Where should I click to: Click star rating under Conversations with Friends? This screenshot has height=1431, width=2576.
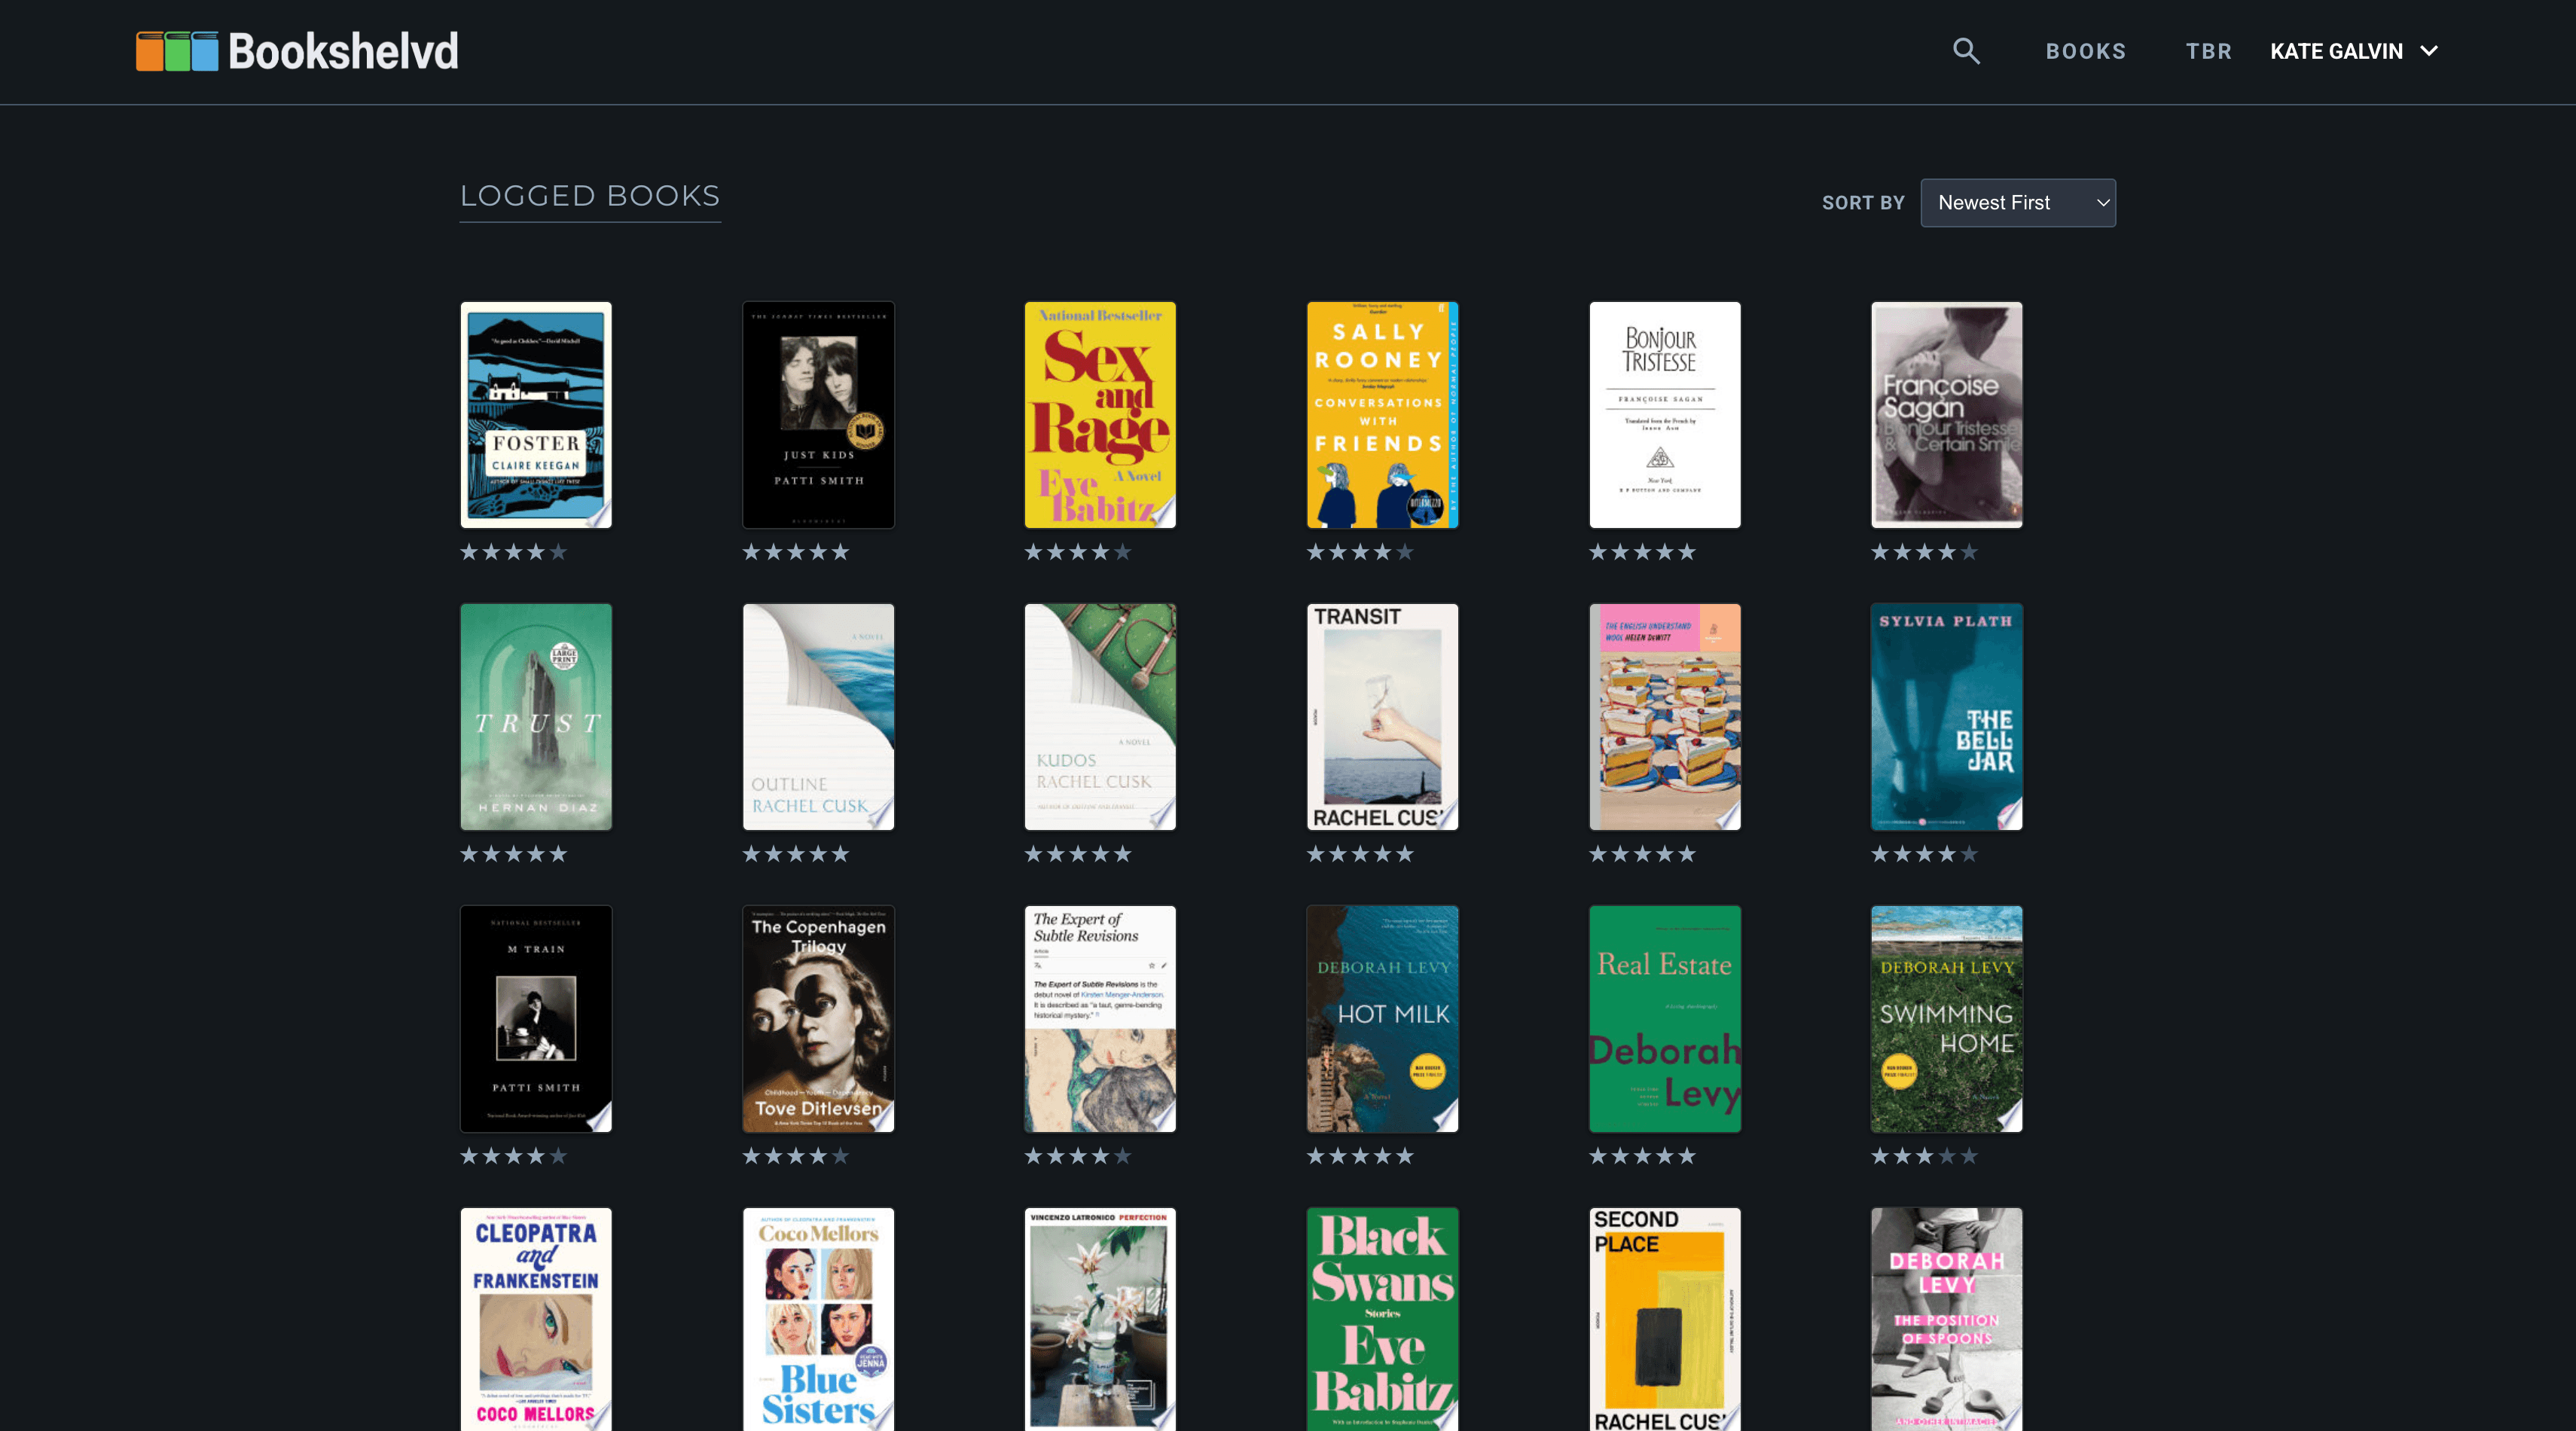(1360, 552)
